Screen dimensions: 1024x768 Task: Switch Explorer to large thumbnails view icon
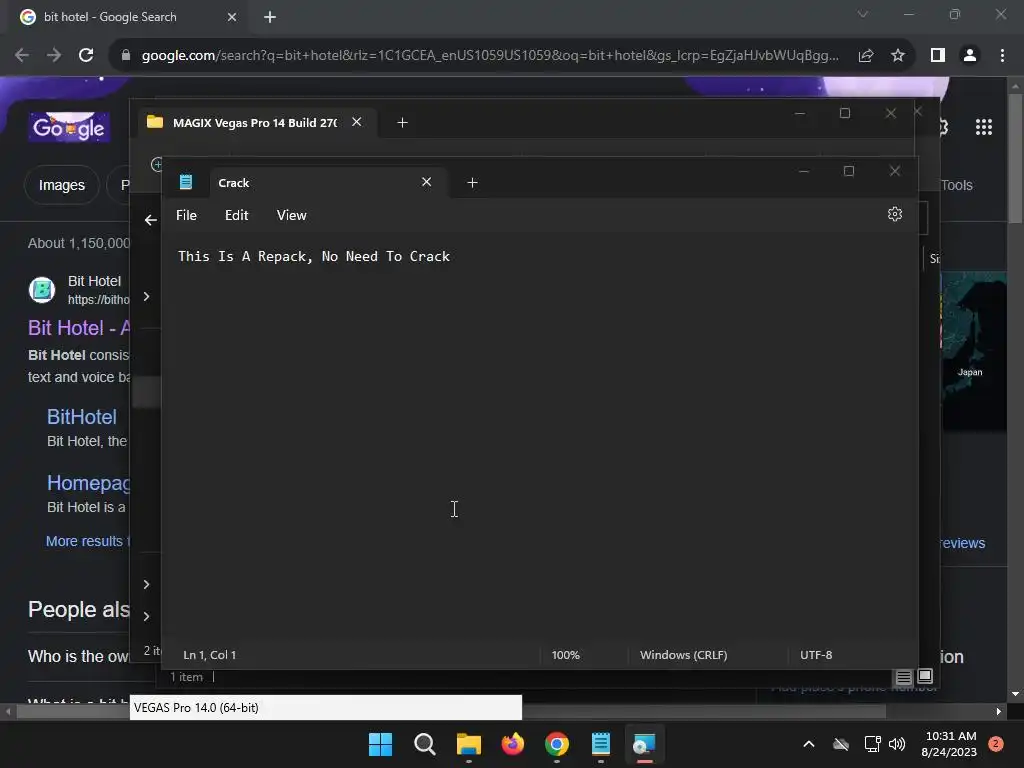pyautogui.click(x=925, y=677)
